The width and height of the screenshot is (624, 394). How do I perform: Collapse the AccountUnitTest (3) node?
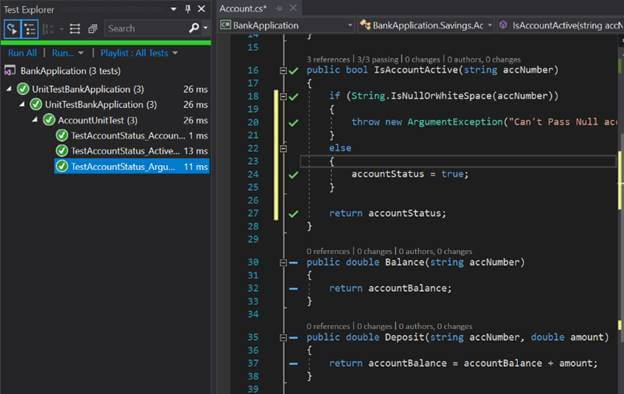click(x=35, y=119)
